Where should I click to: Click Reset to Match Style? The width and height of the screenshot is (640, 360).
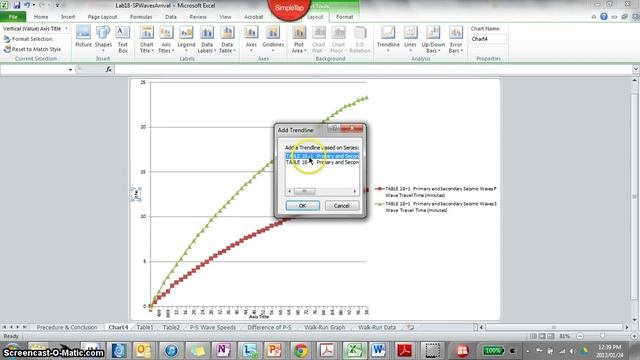coord(32,49)
